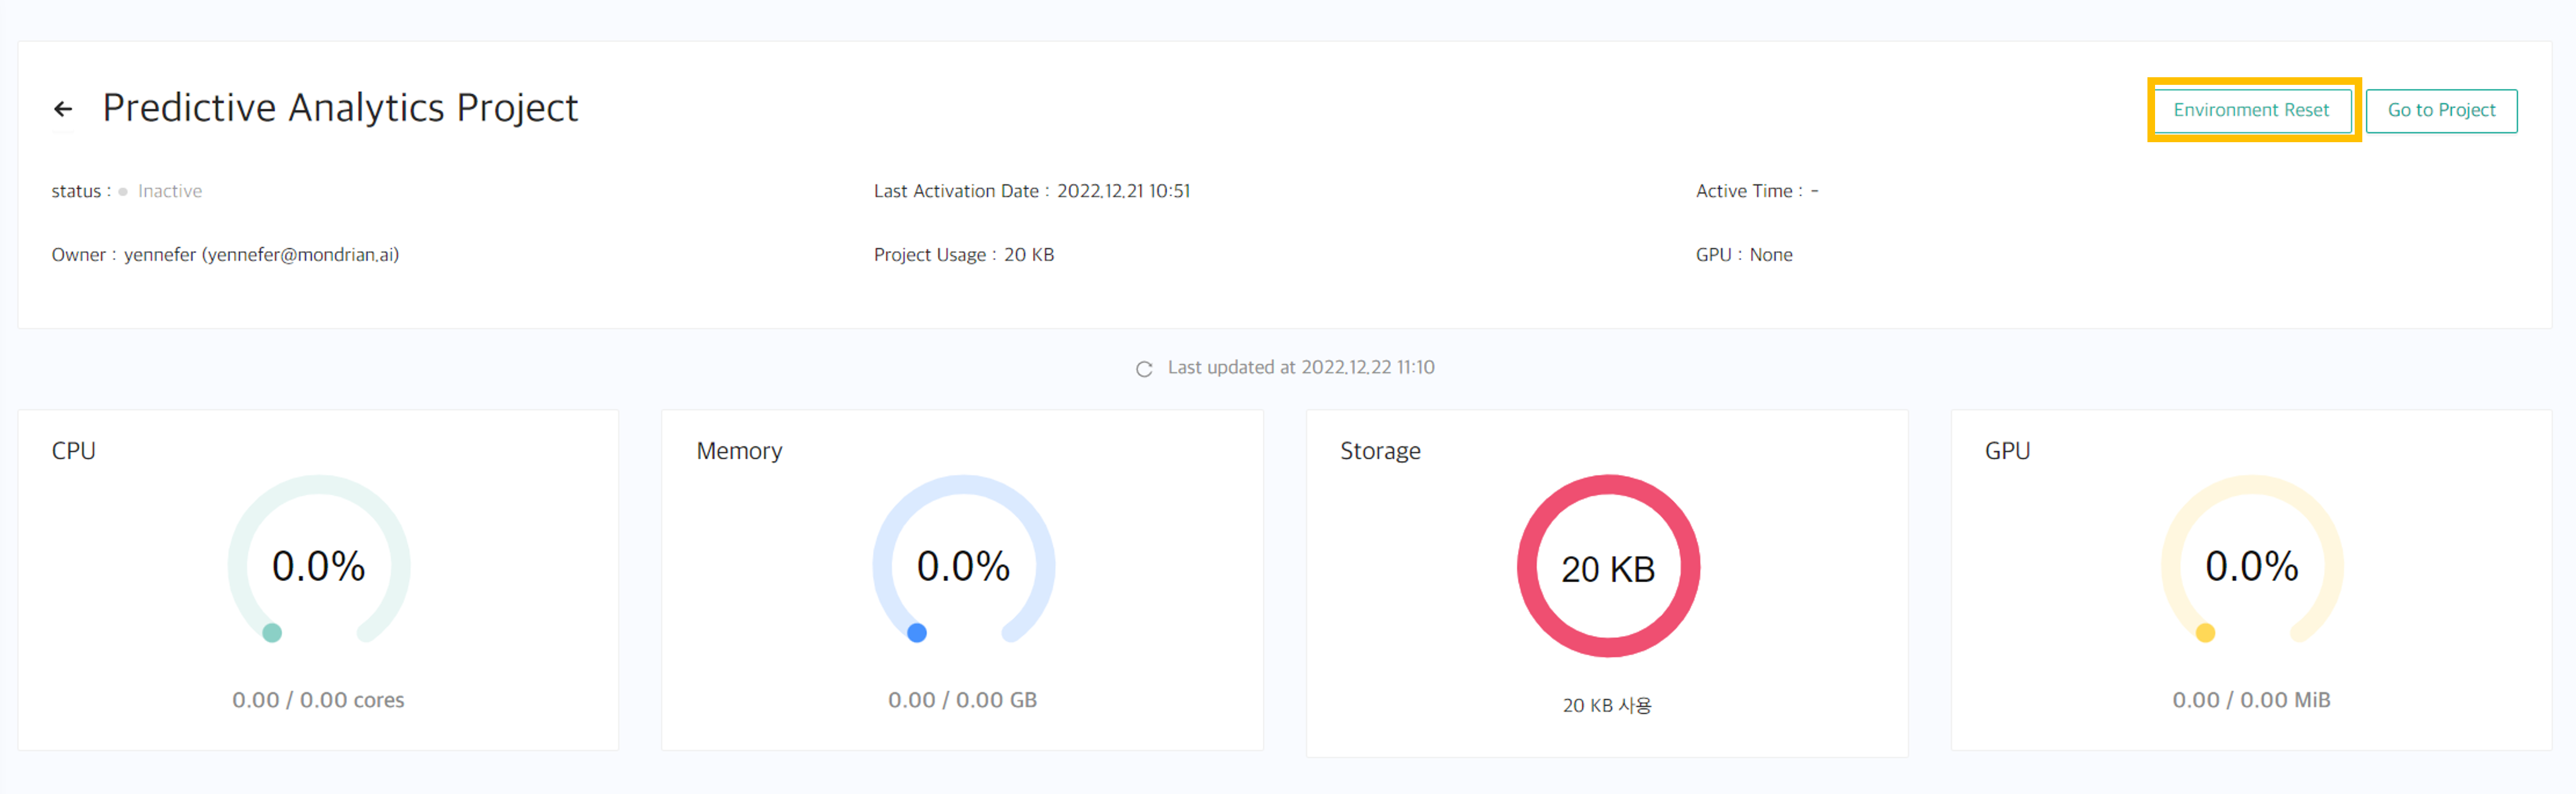Click the Inactive status dot indicator
This screenshot has height=794, width=2576.
coord(123,192)
